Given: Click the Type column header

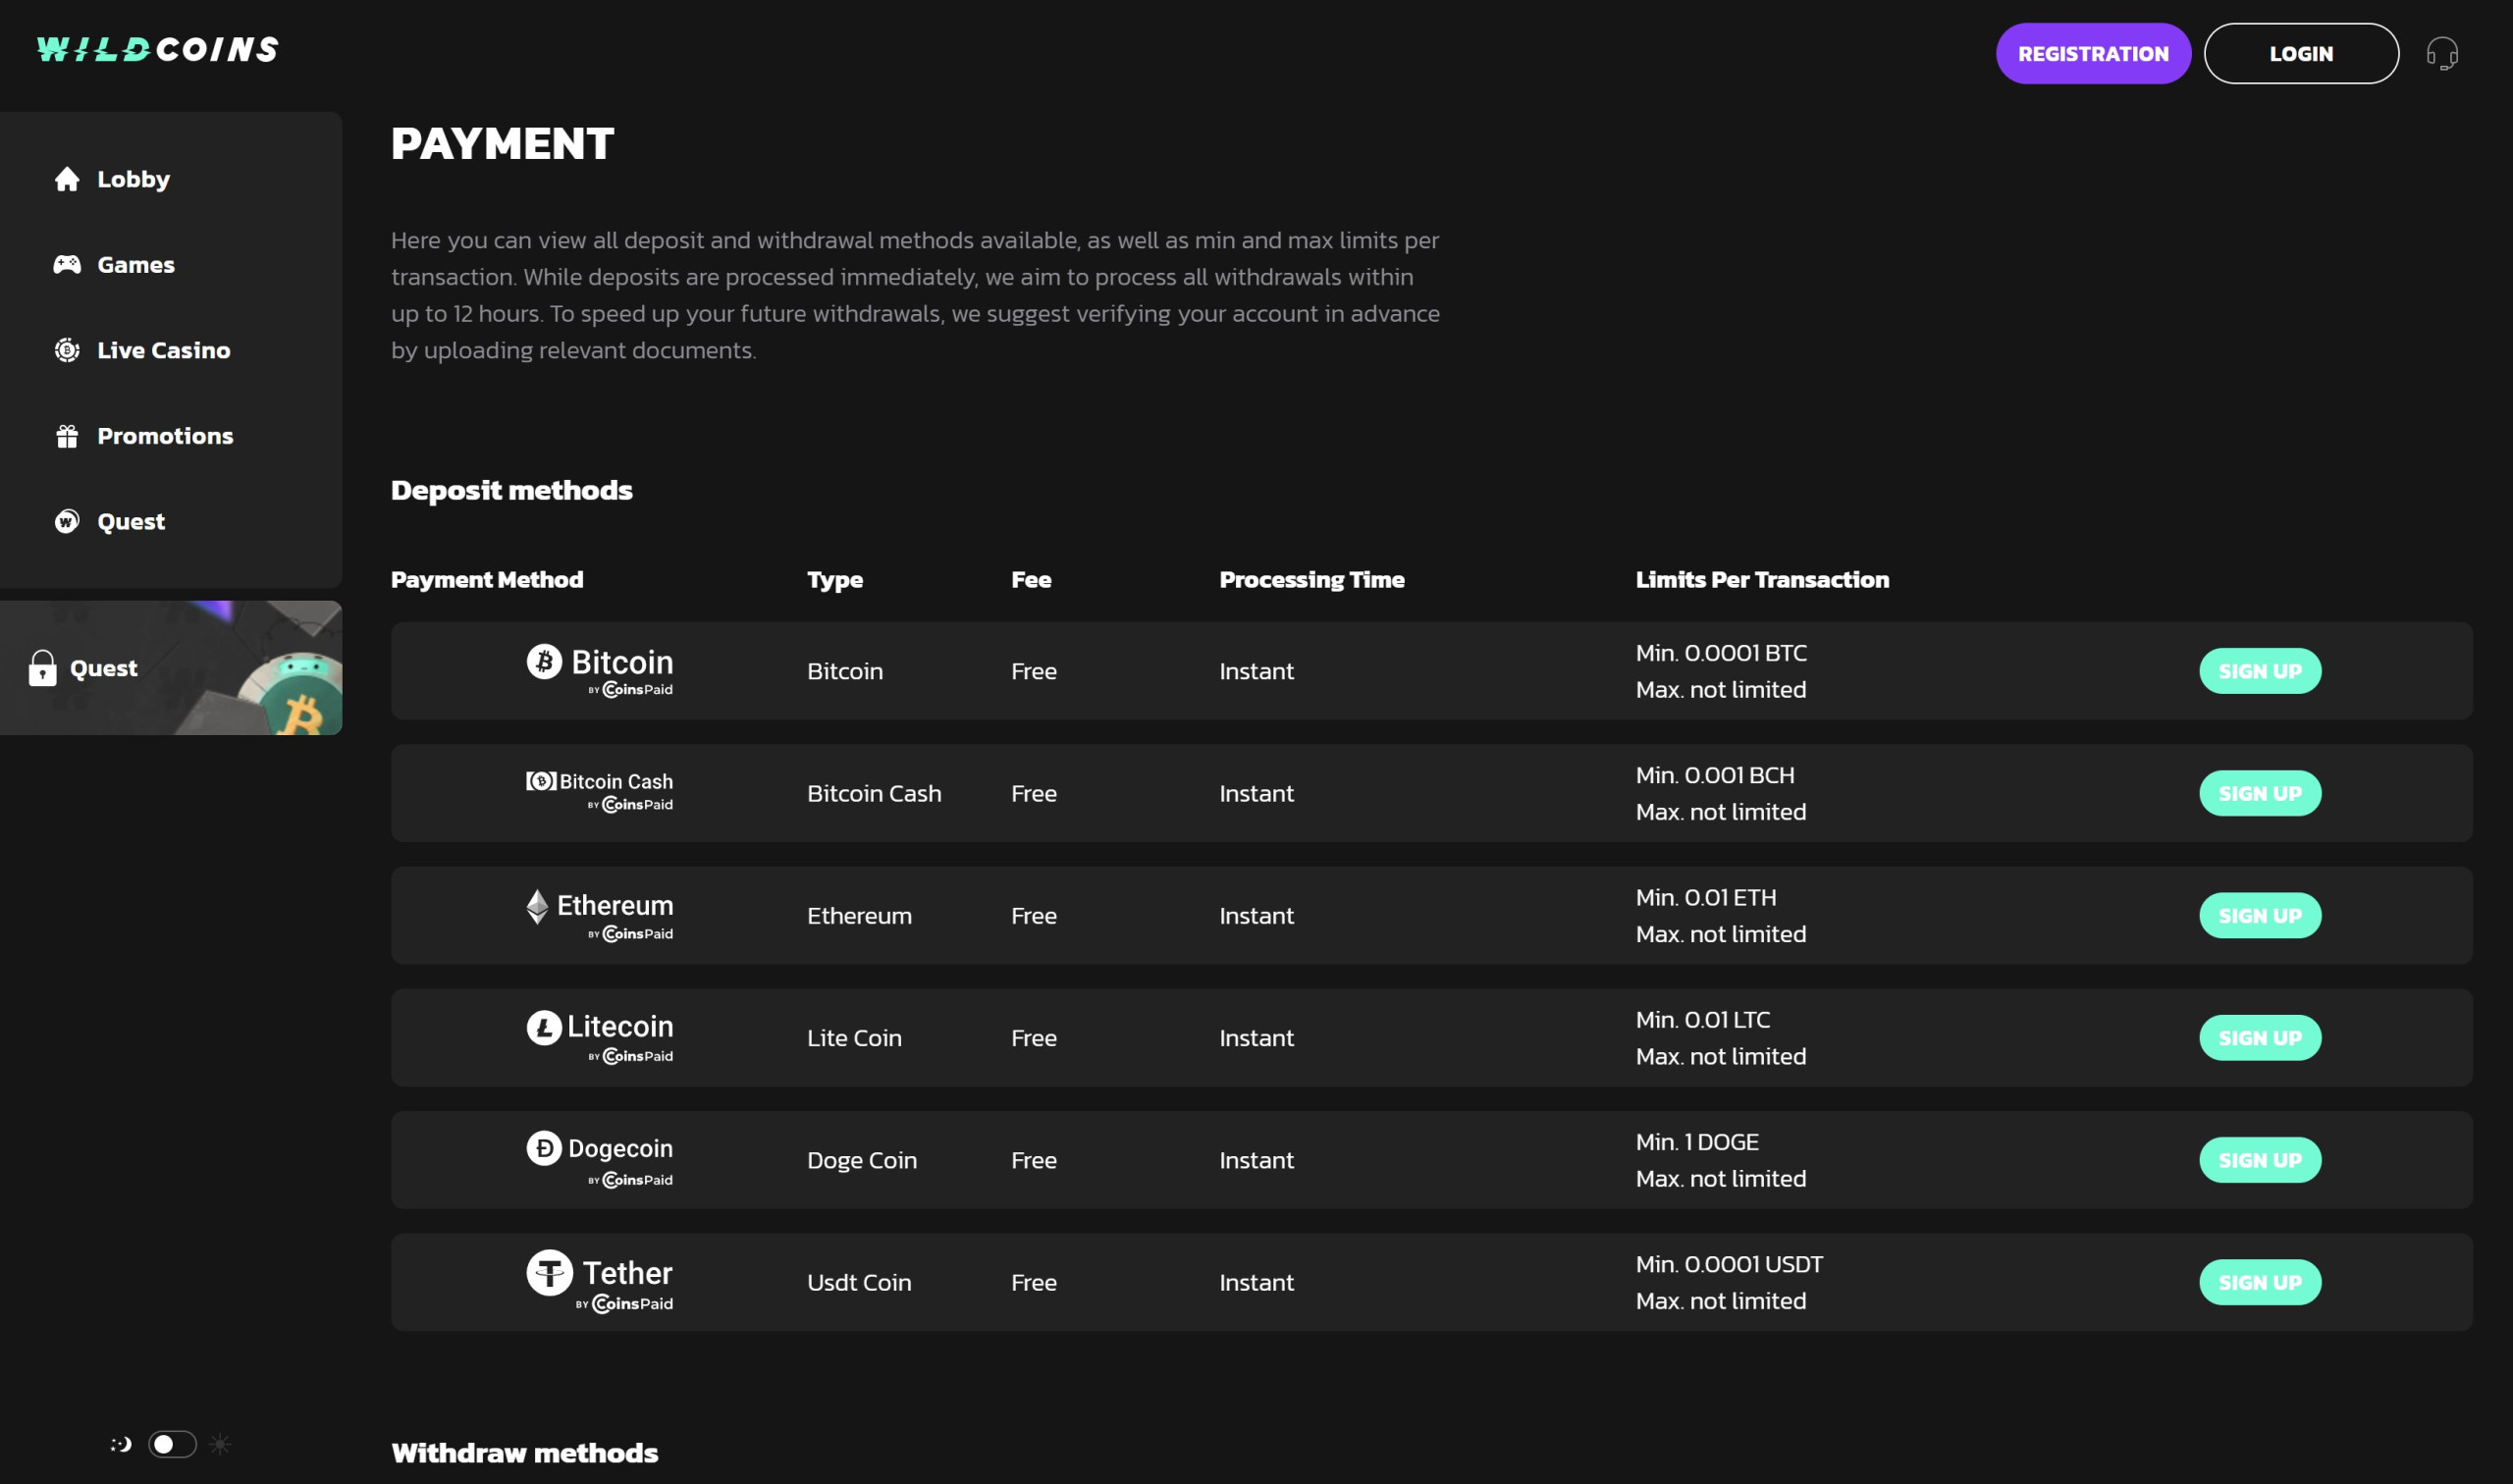Looking at the screenshot, I should (835, 580).
